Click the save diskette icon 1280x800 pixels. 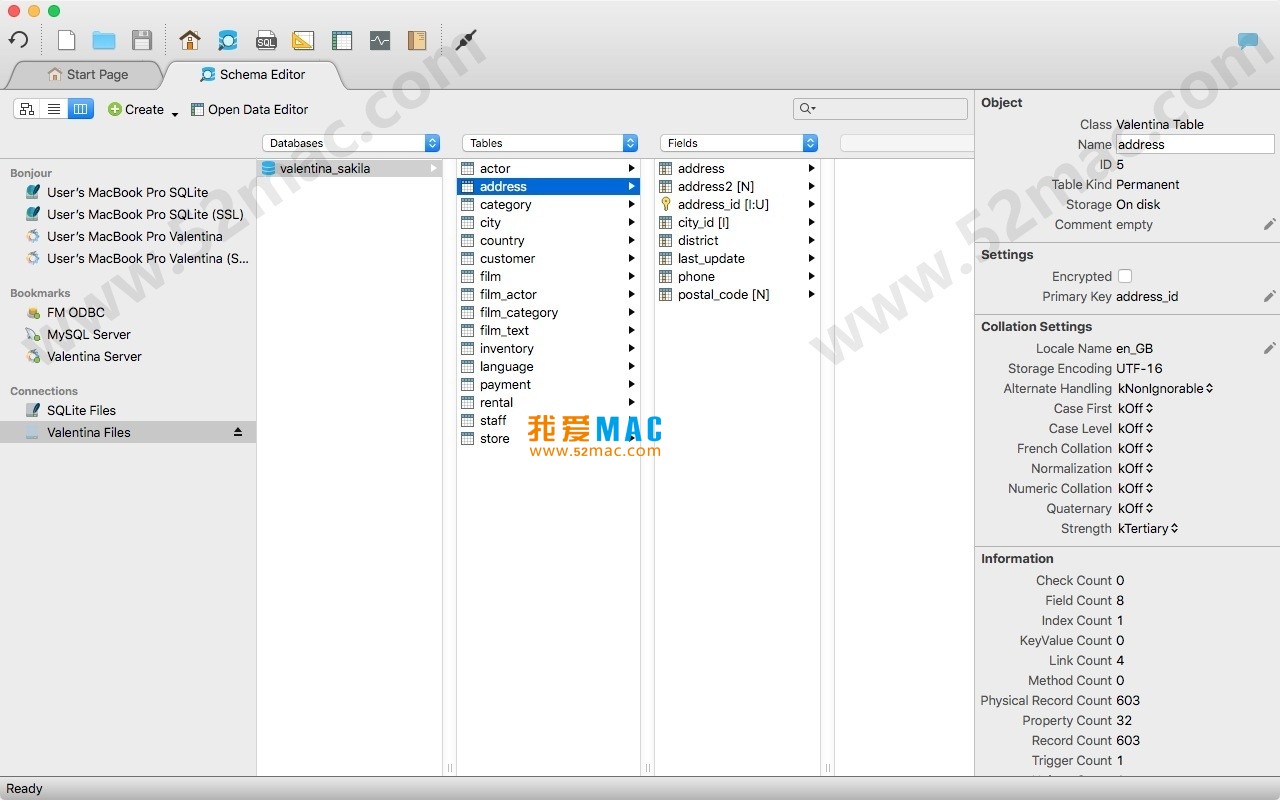click(x=142, y=40)
